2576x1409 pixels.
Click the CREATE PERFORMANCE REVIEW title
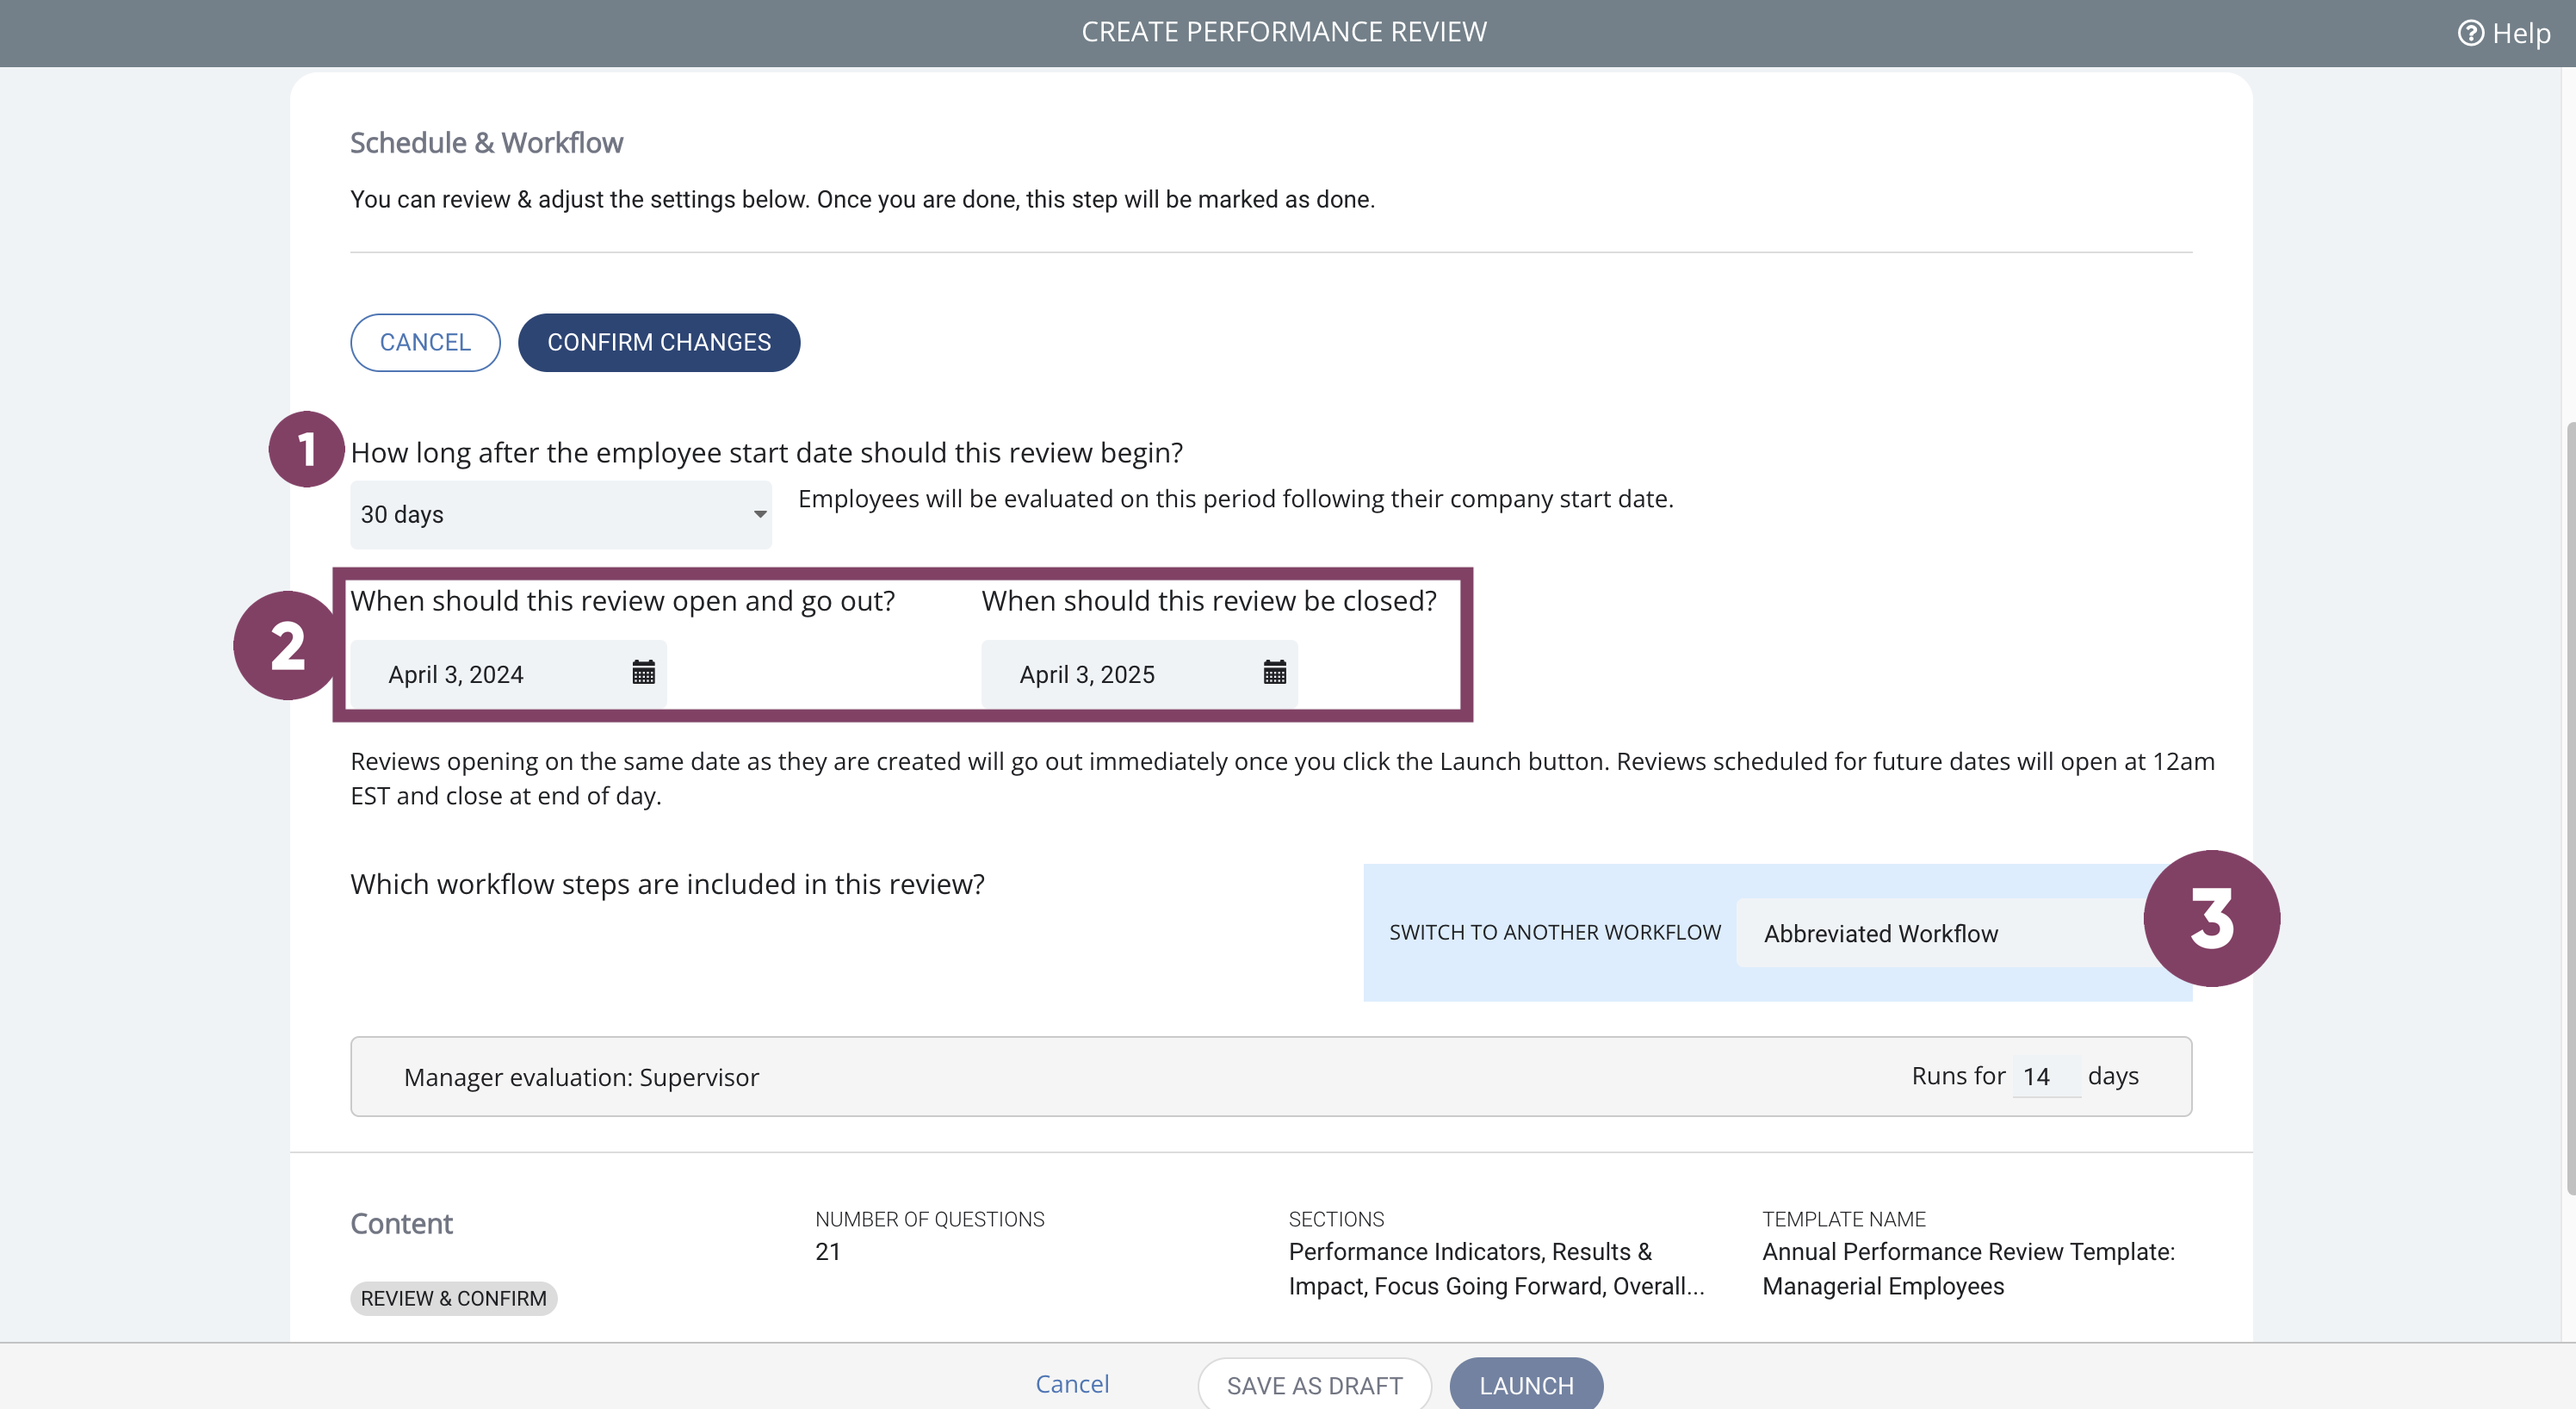tap(1284, 32)
